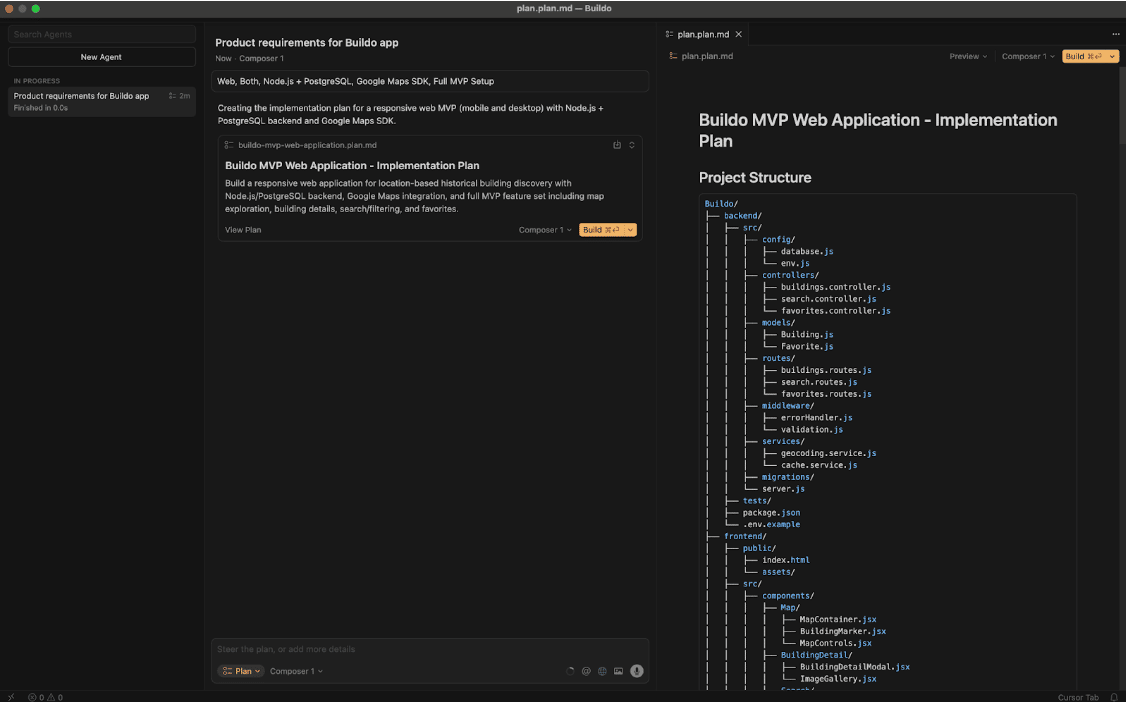1126x702 pixels.
Task: Open the three-dots menu in editor tab bar
Action: 1115,34
